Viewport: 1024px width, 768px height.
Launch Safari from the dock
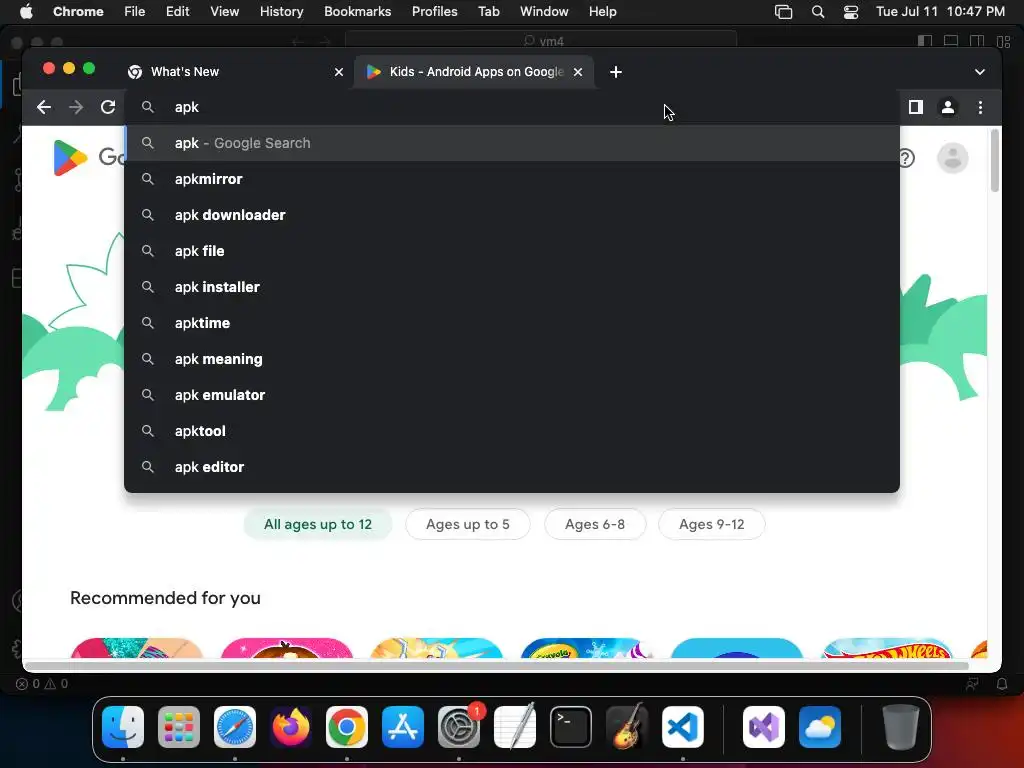pos(235,727)
